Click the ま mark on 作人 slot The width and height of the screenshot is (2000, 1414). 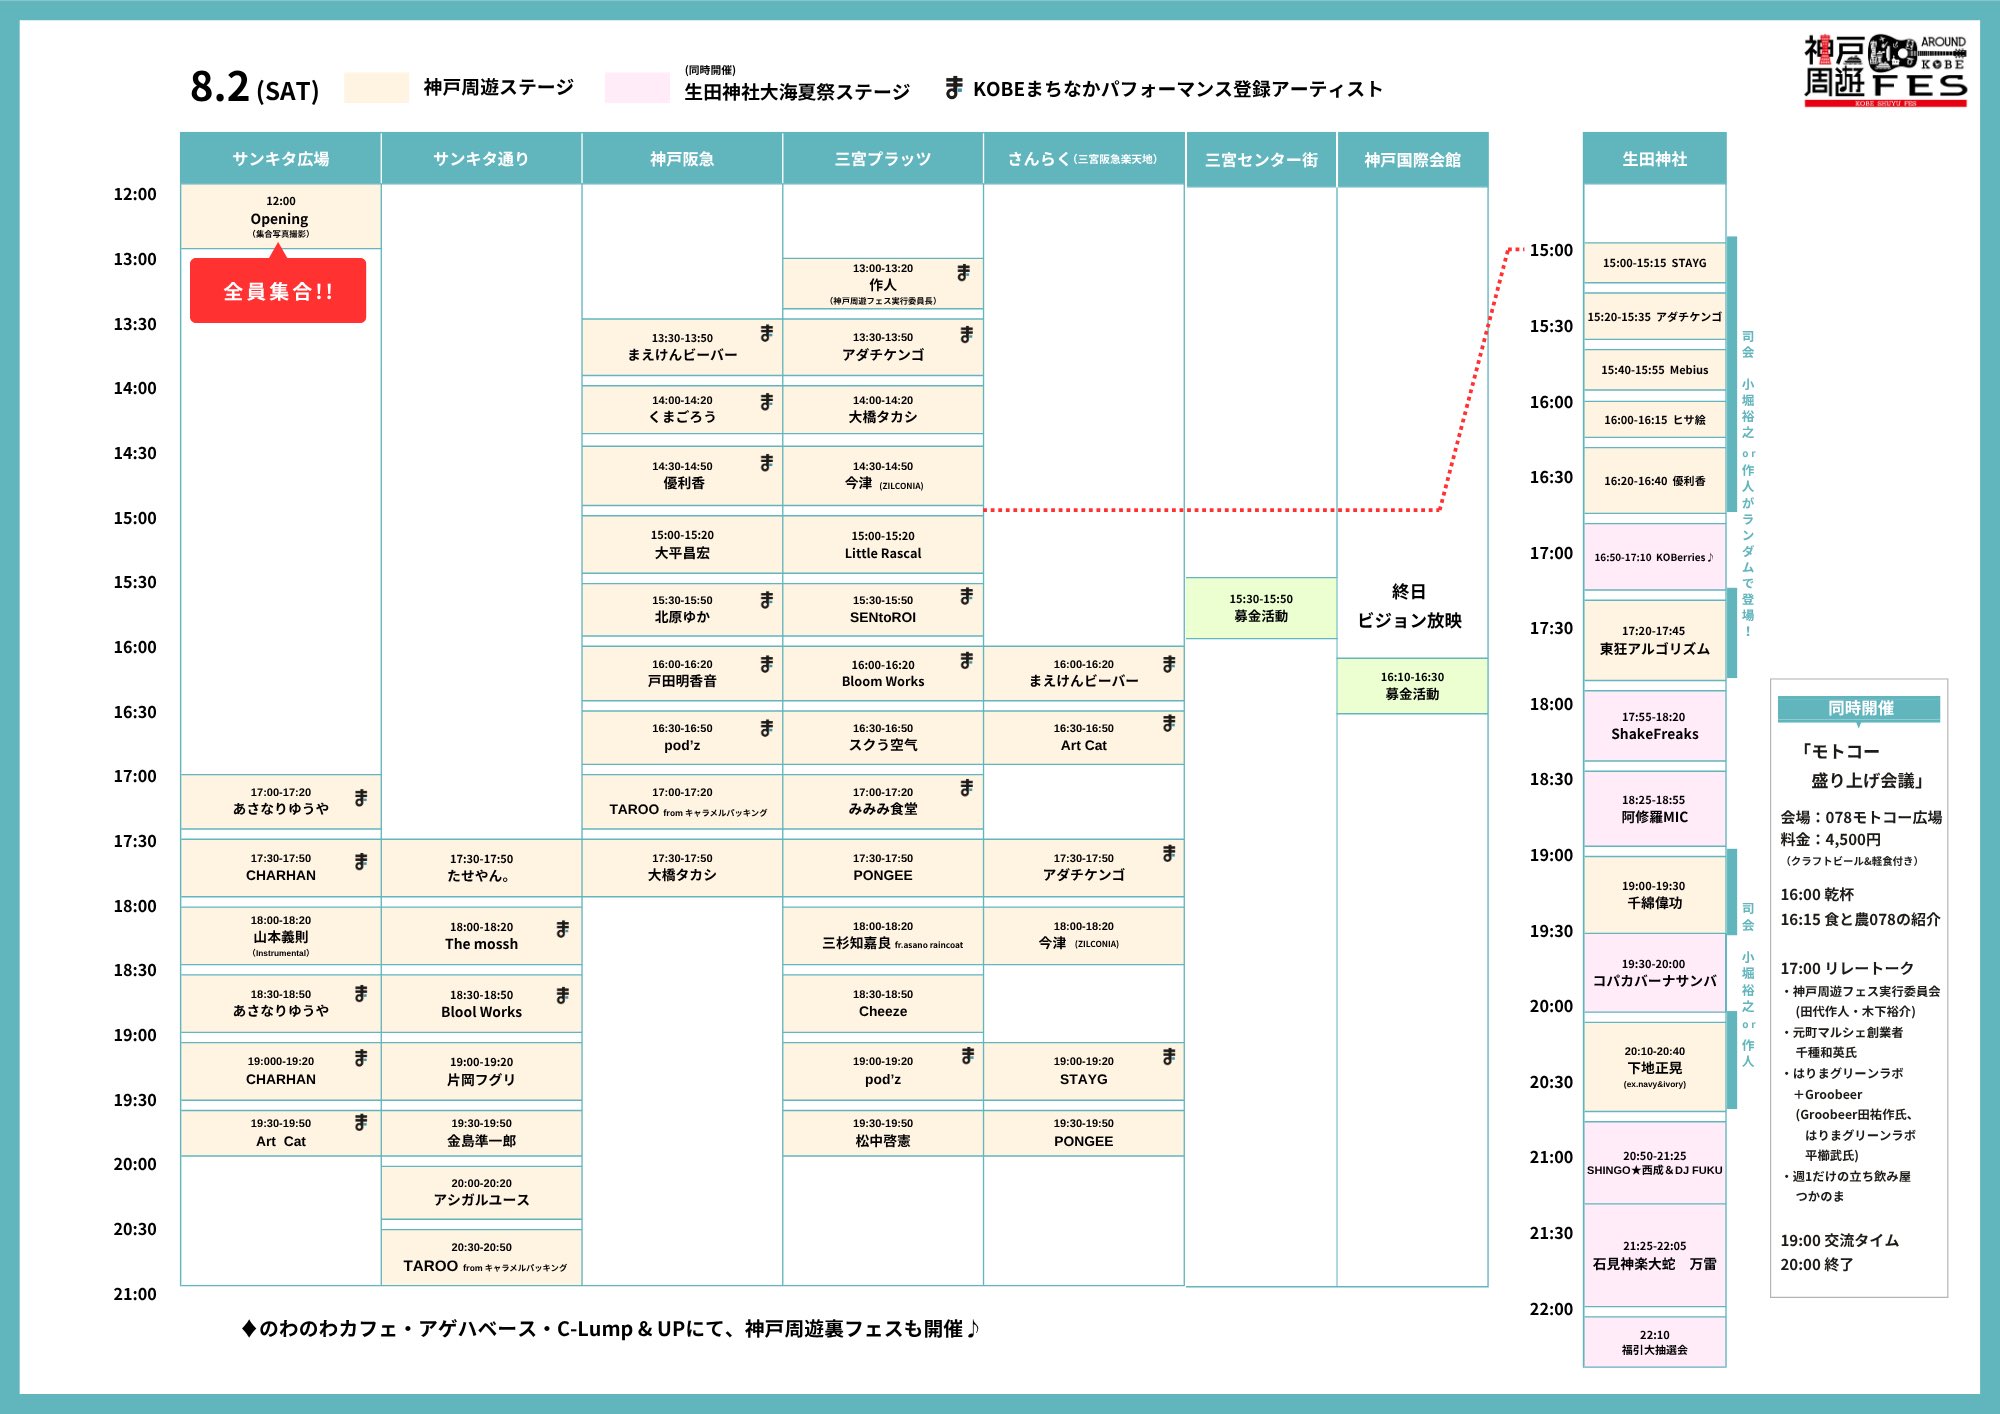coord(963,272)
